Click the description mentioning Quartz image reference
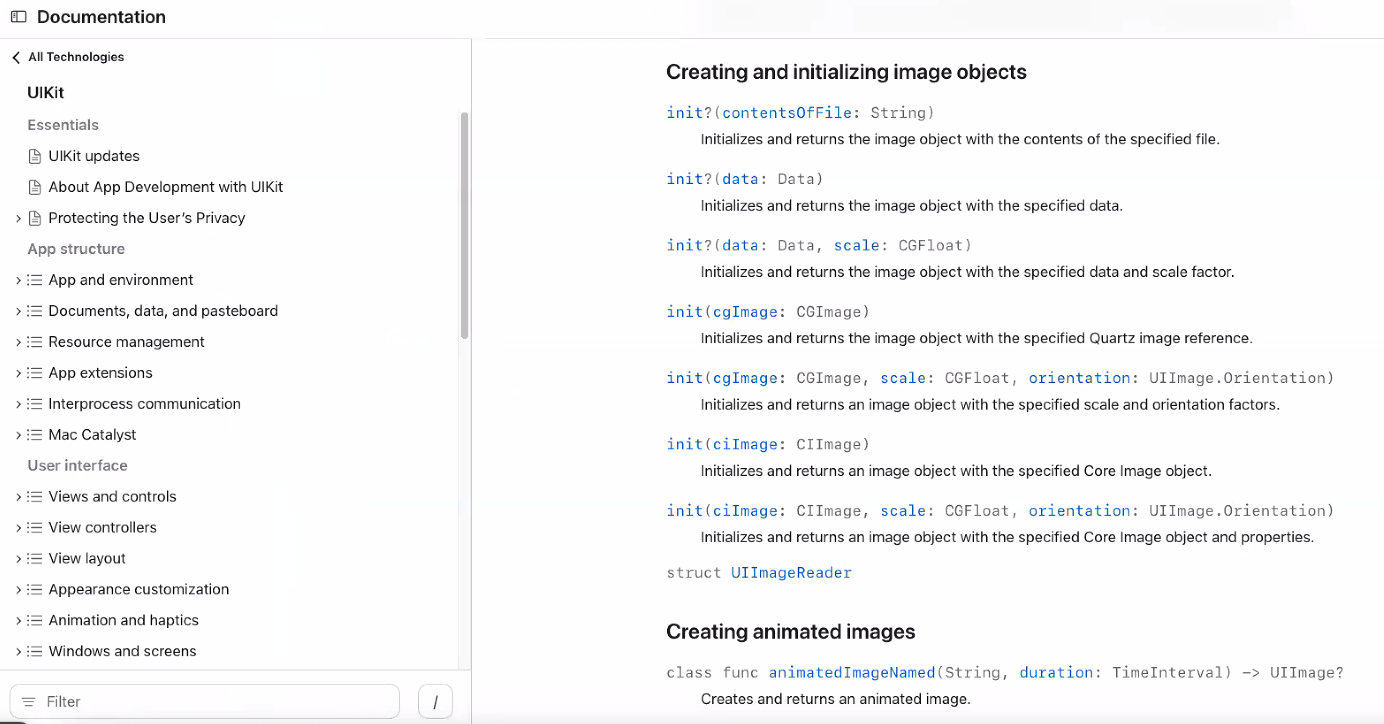This screenshot has height=724, width=1384. [x=976, y=338]
